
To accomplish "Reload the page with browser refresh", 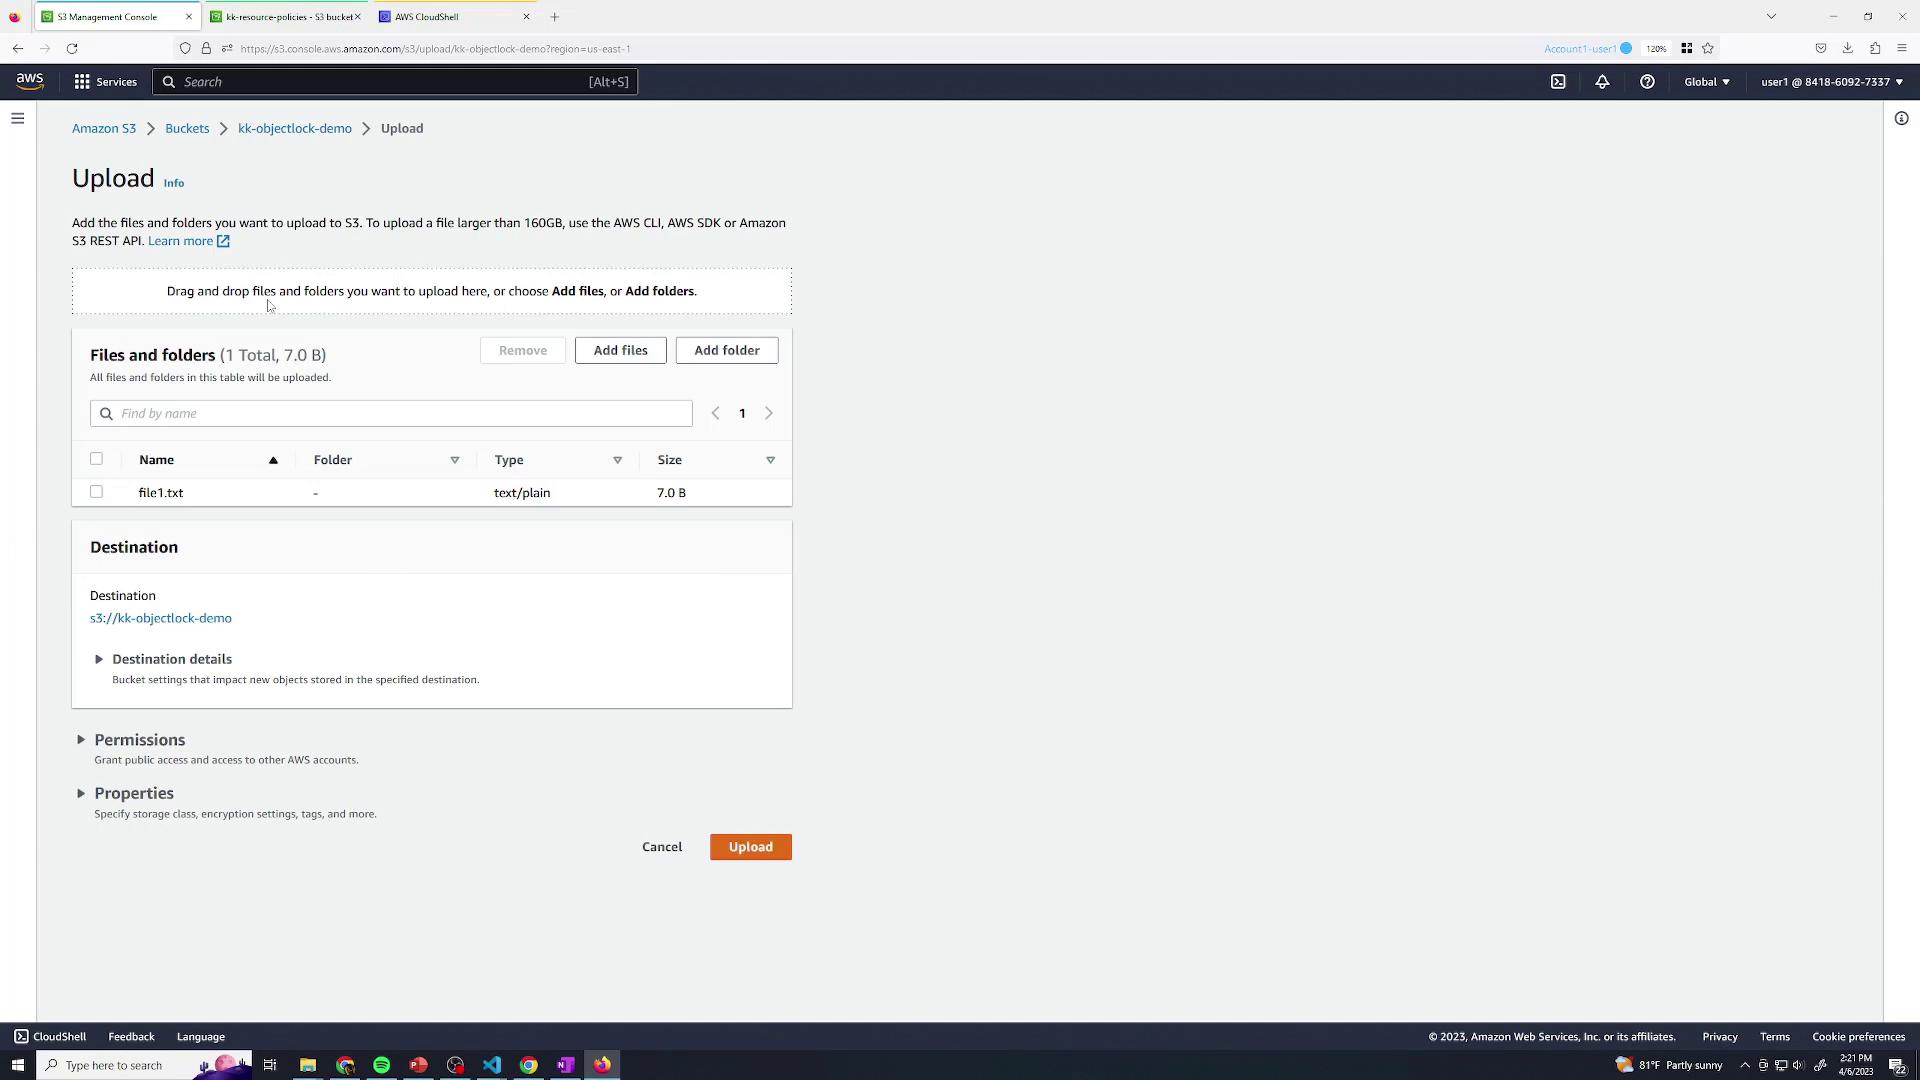I will [x=72, y=48].
